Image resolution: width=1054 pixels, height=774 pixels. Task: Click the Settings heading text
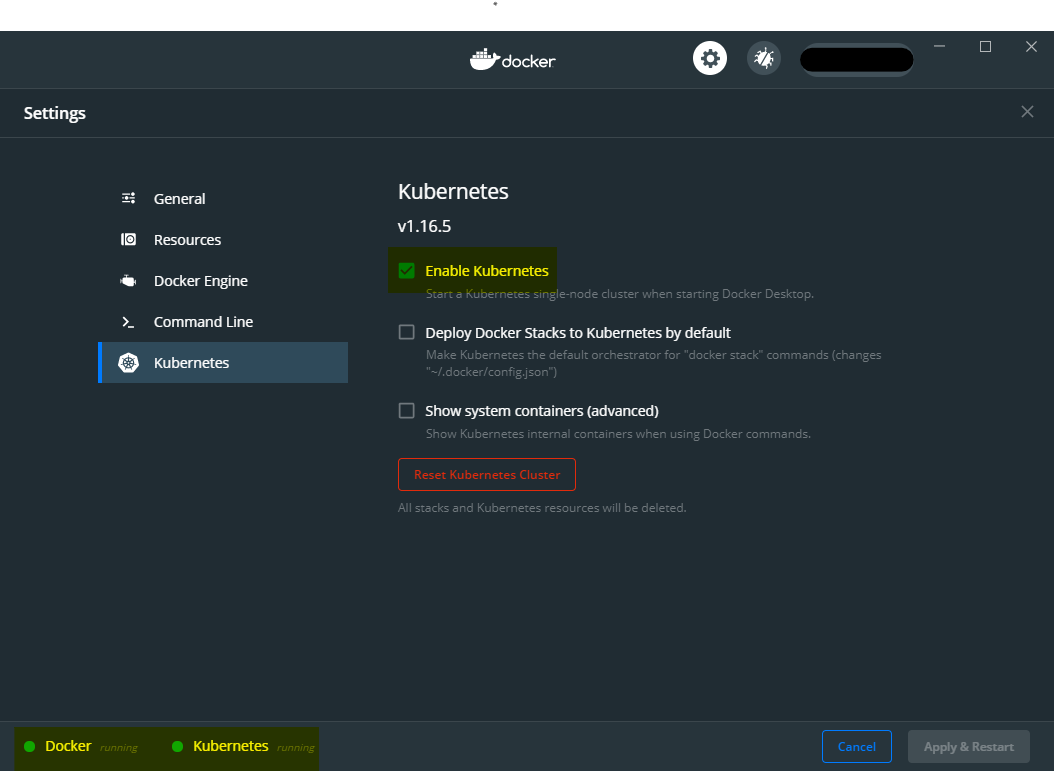pyautogui.click(x=54, y=113)
